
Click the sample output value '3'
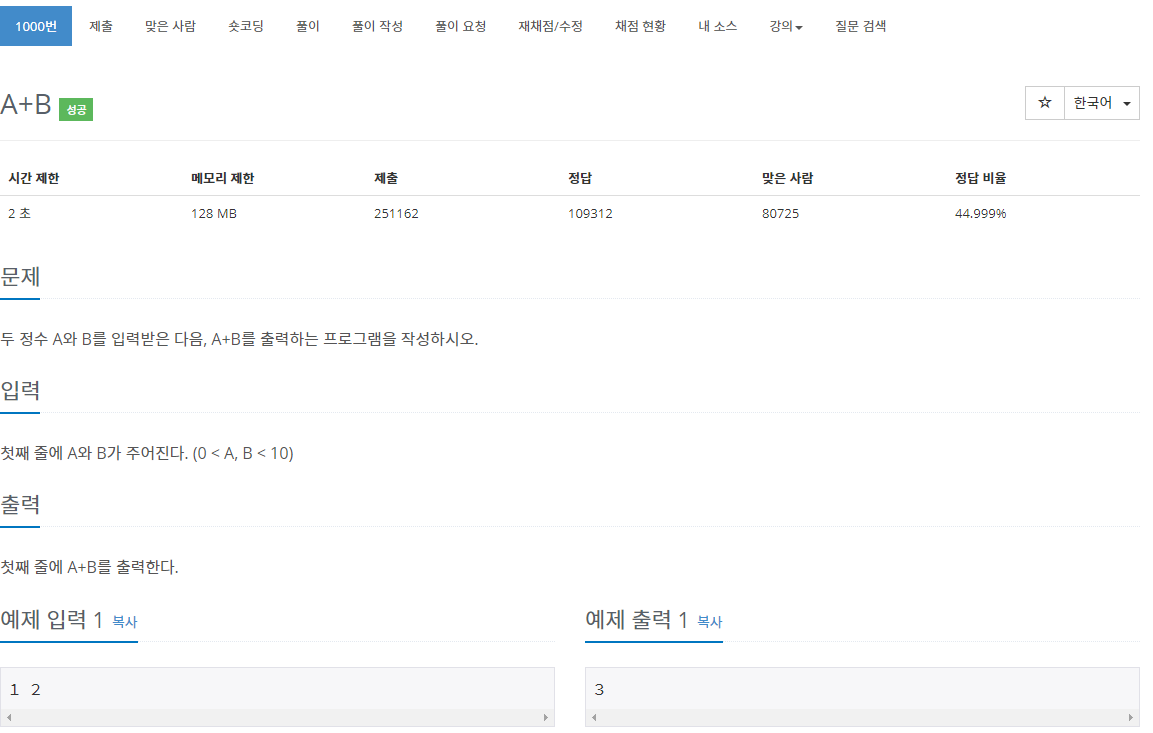click(599, 690)
